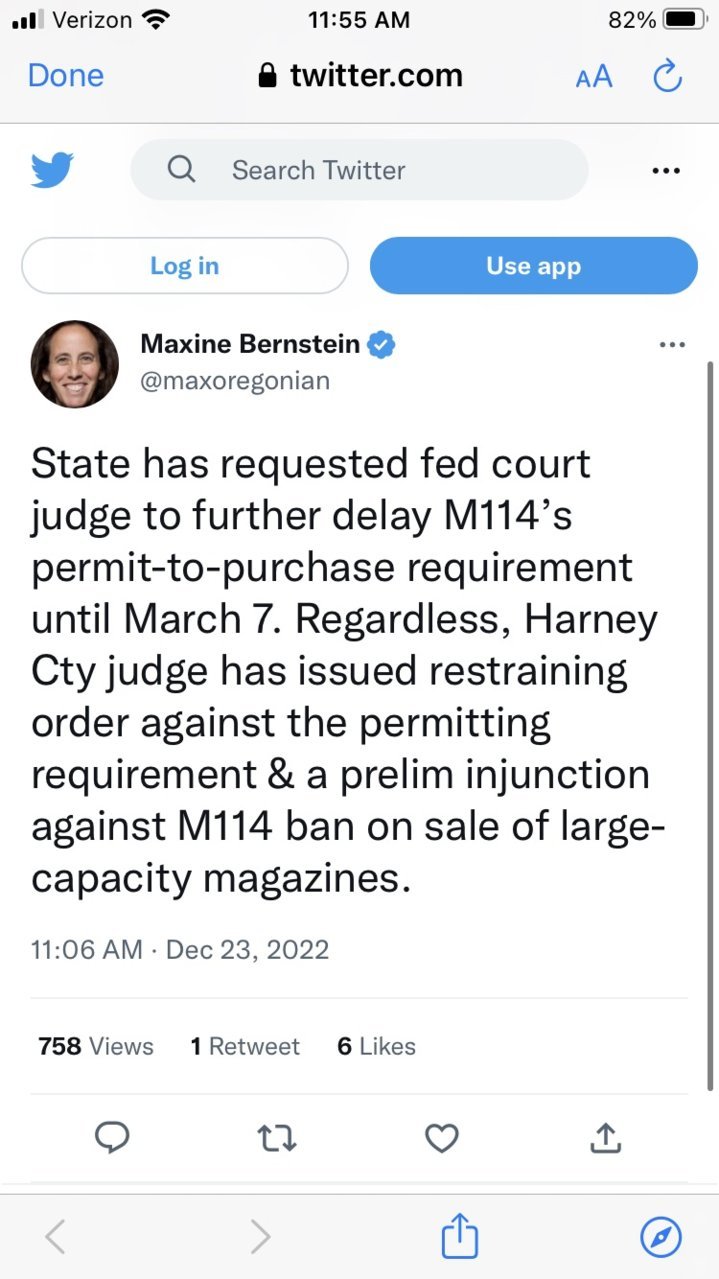The image size is (719, 1279).
Task: Open AA text size reader menu
Action: (x=594, y=77)
